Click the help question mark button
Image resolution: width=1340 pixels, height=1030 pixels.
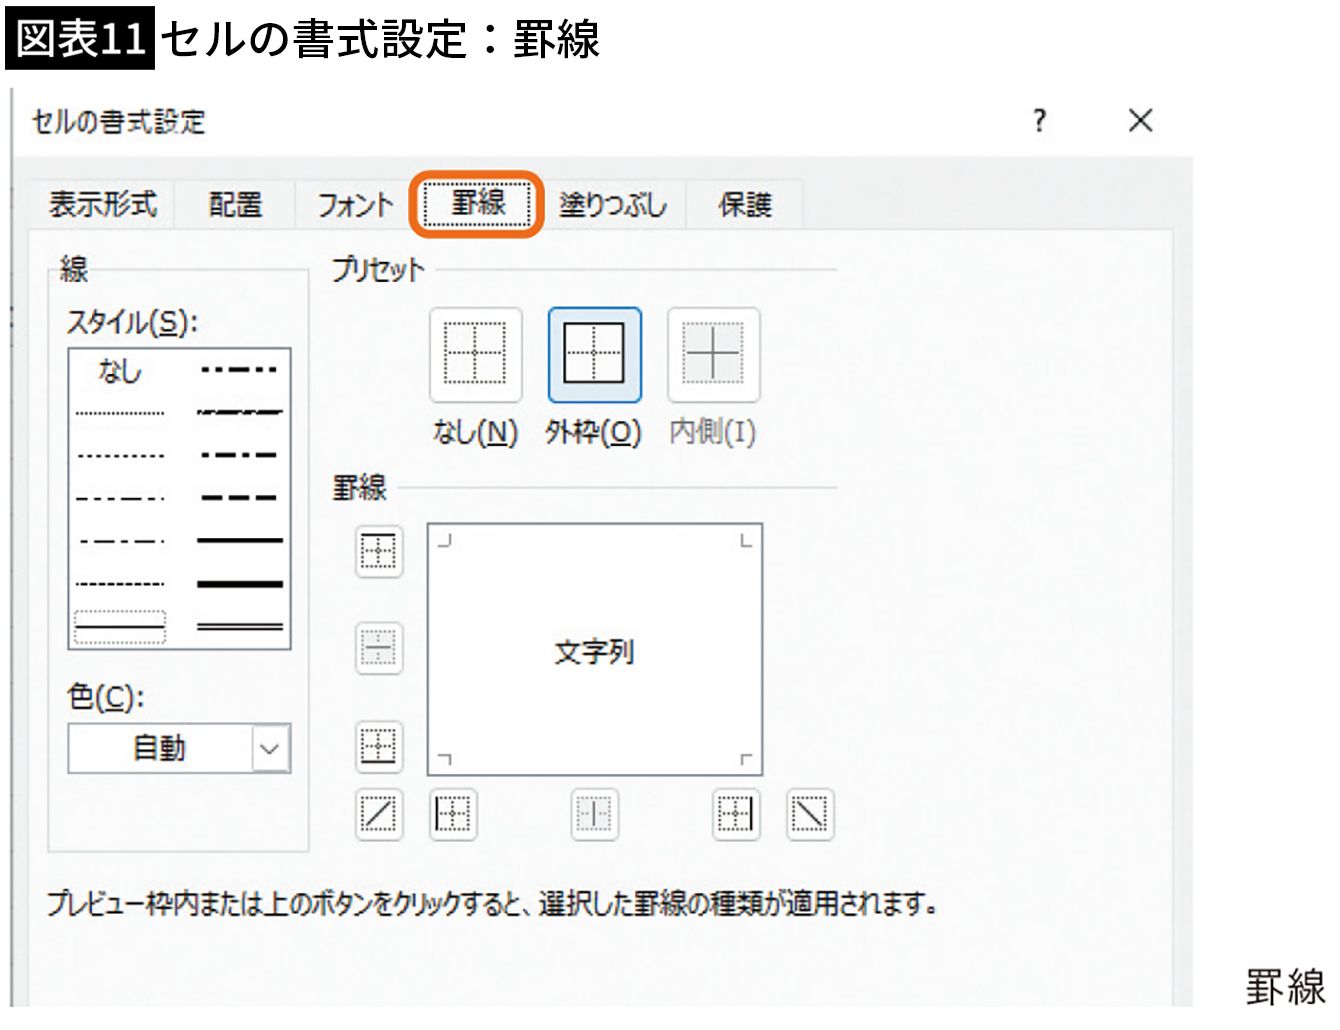tap(1040, 121)
